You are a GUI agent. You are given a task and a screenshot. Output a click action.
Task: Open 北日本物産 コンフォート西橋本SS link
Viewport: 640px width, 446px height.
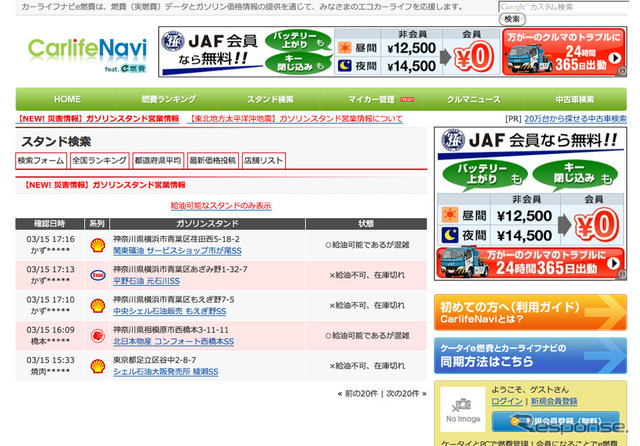point(173,341)
